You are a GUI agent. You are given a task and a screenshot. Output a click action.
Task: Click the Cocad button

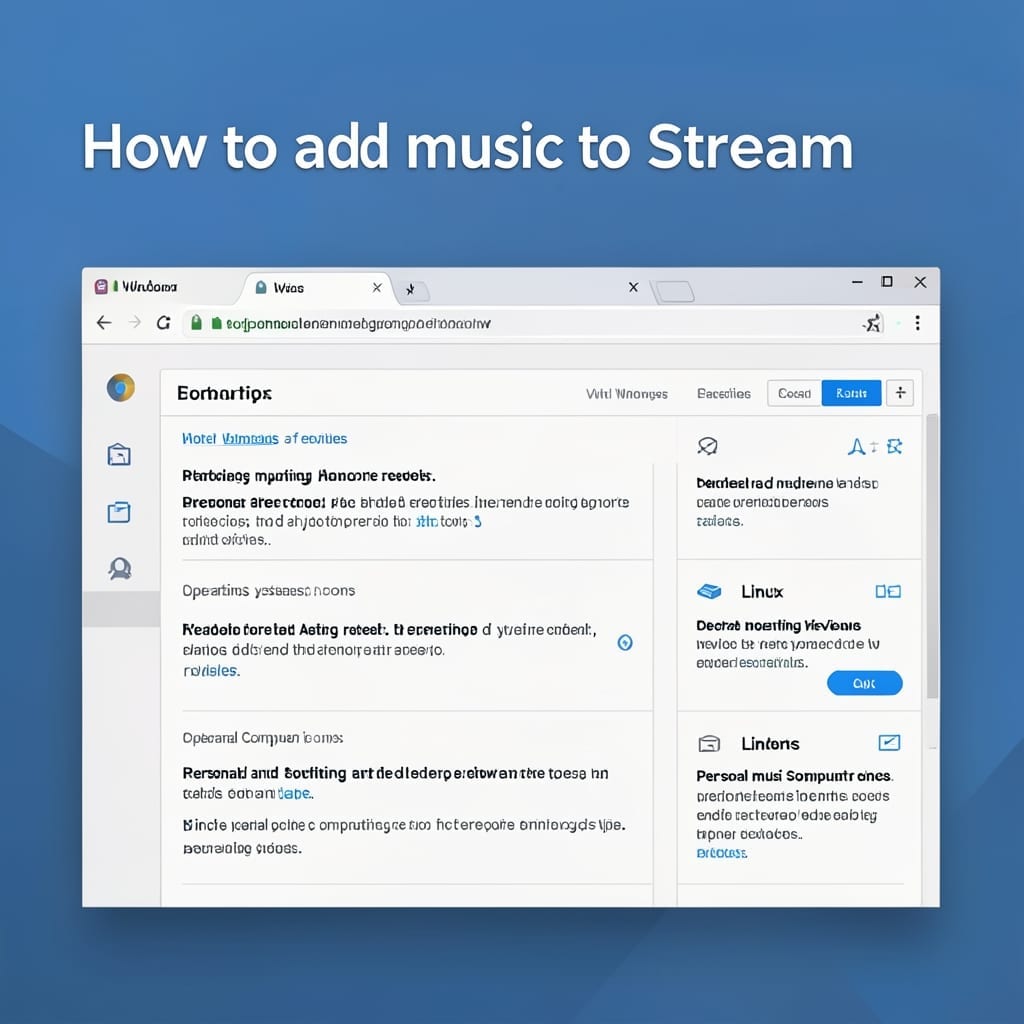click(794, 393)
